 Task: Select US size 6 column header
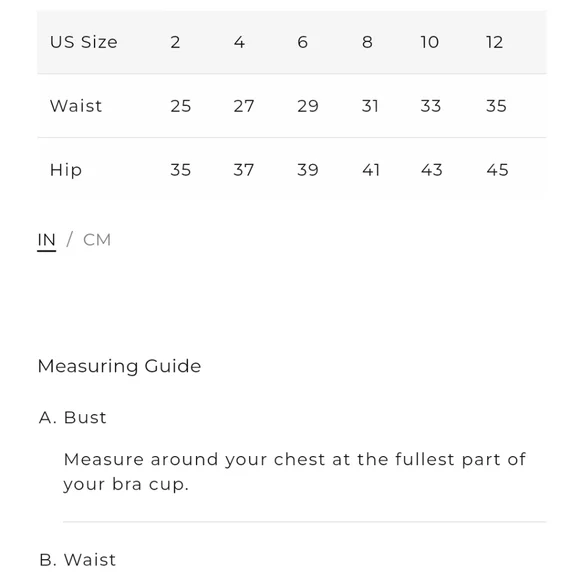(x=303, y=42)
